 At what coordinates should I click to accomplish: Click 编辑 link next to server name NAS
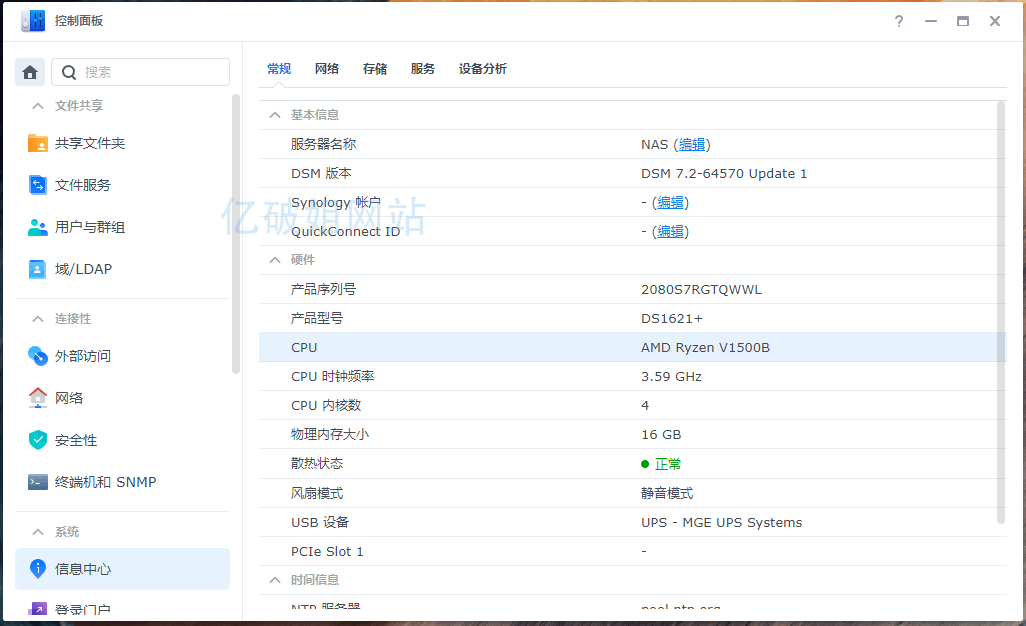pos(692,145)
